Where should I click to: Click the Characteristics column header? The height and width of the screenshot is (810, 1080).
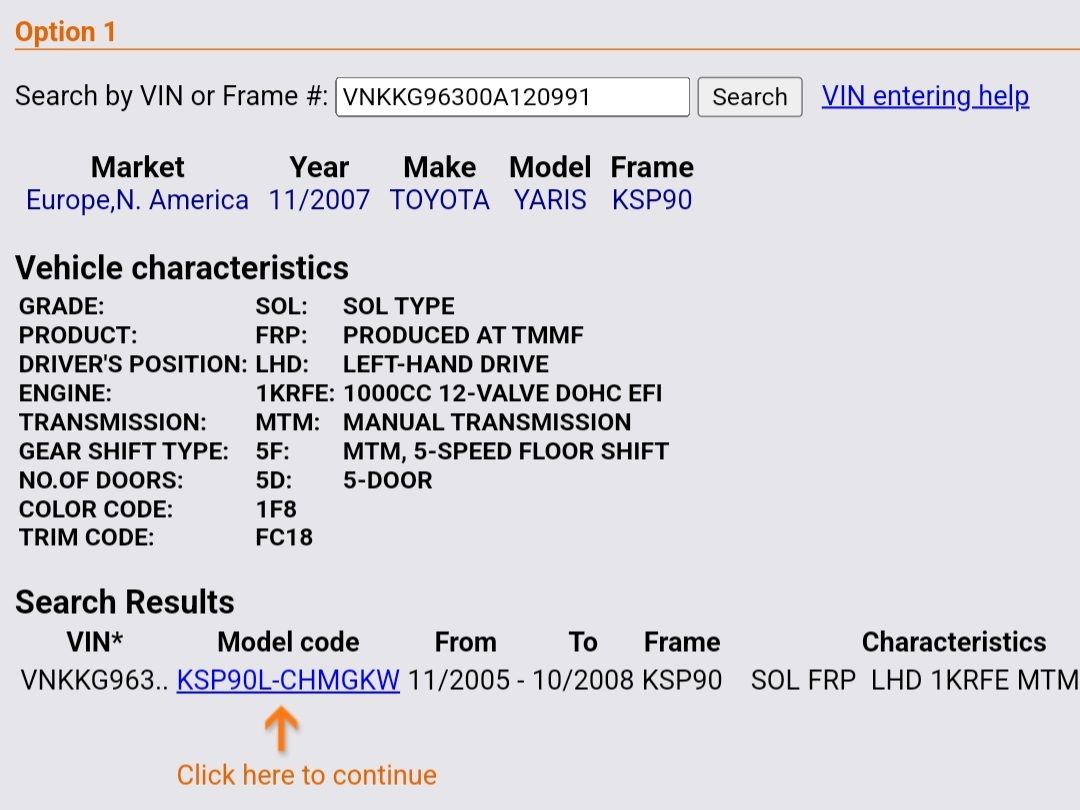coord(954,642)
